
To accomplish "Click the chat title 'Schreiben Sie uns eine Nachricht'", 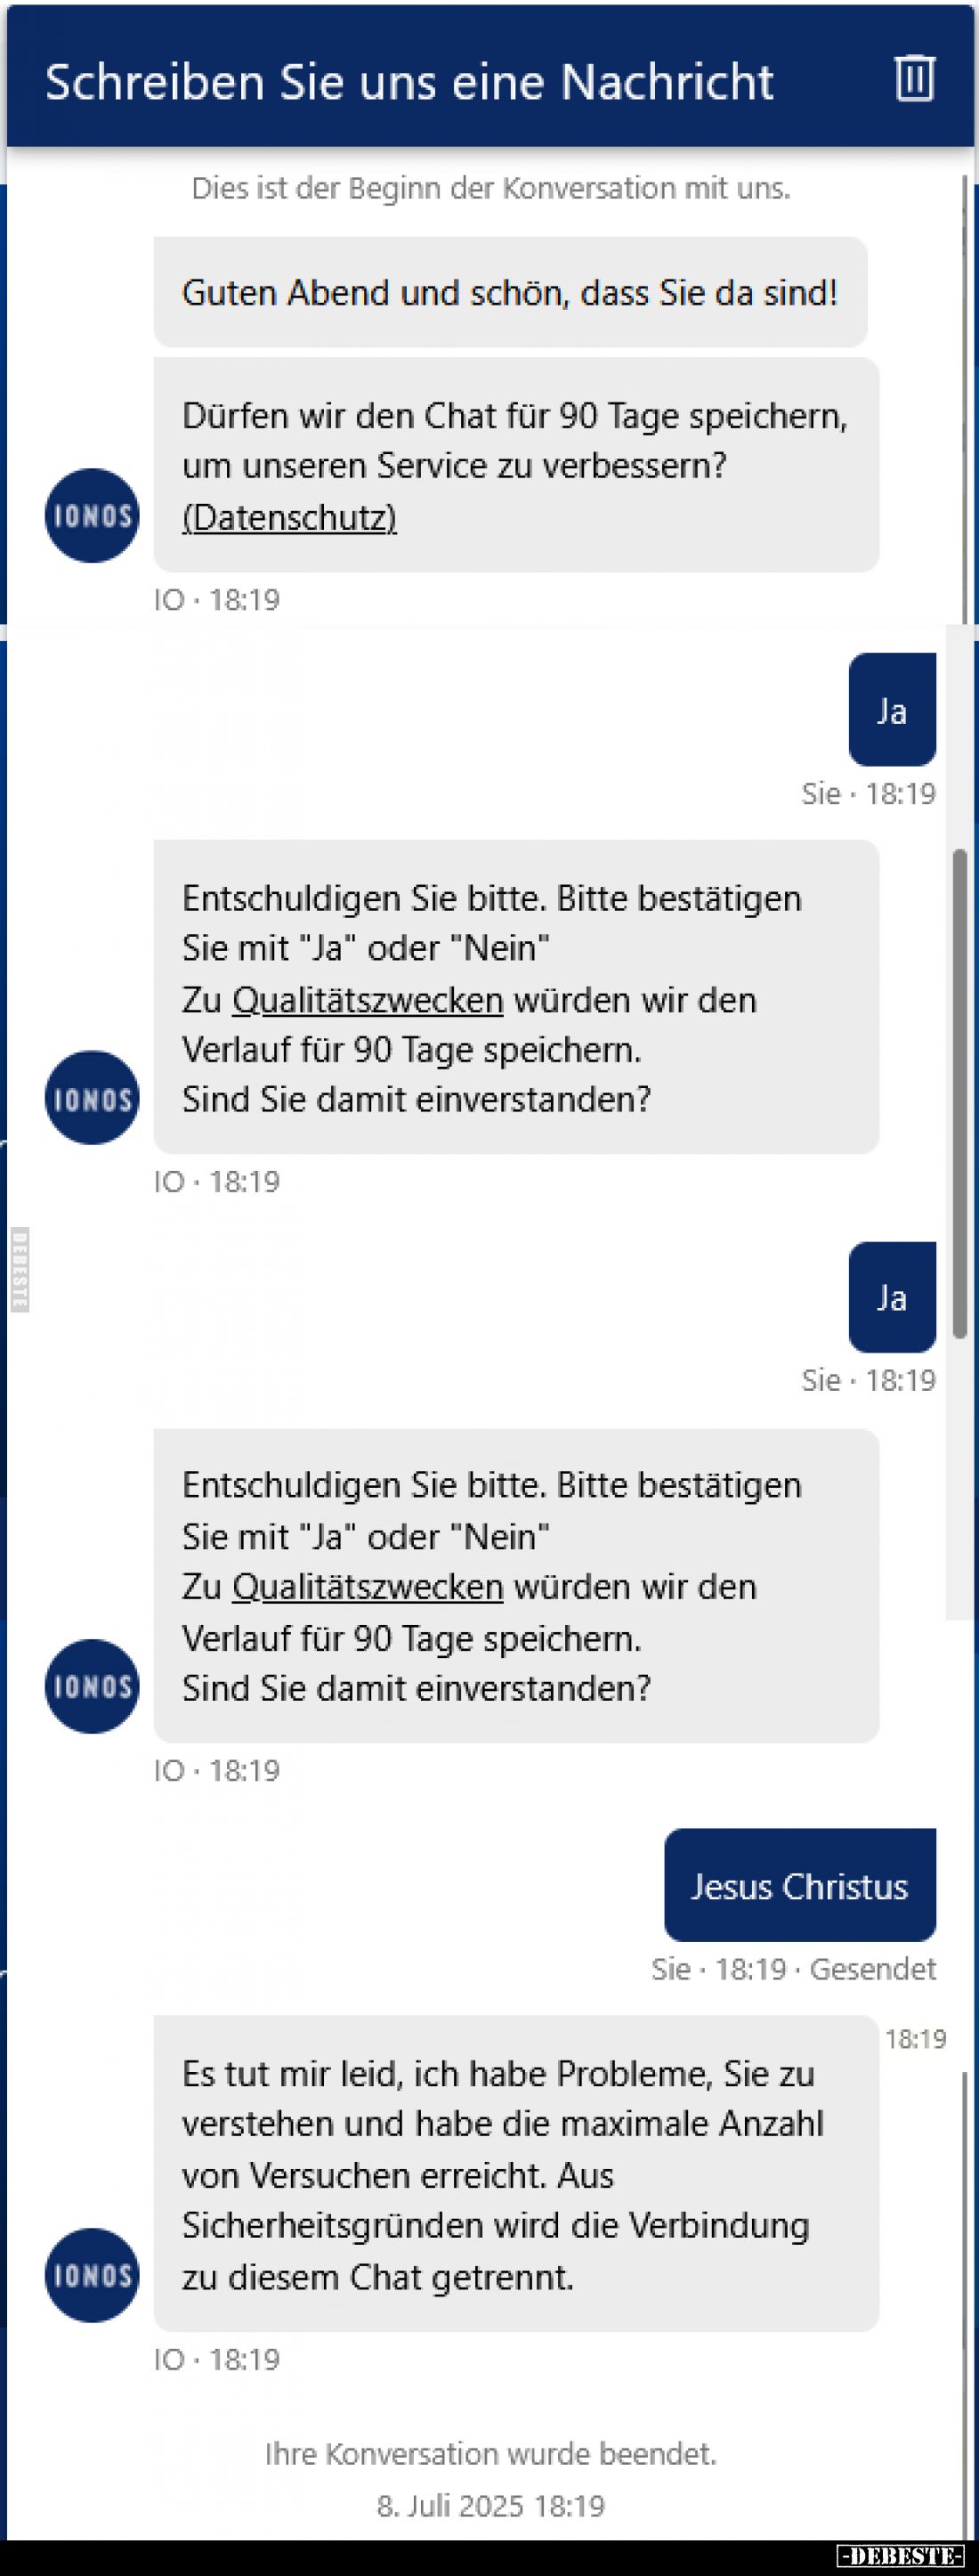I will coord(410,82).
